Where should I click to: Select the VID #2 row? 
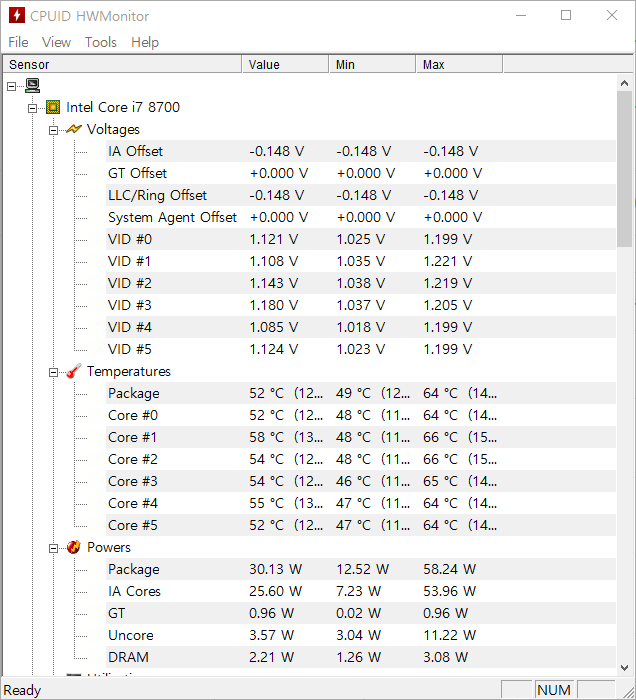361,283
